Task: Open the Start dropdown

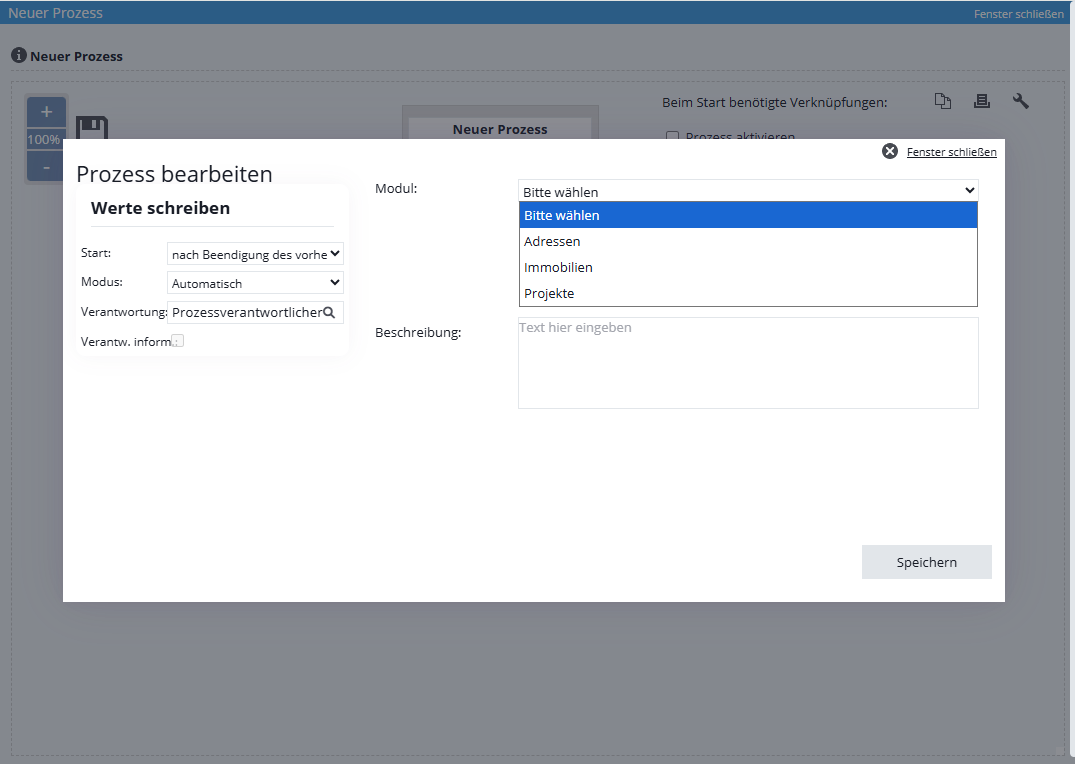Action: tap(255, 254)
